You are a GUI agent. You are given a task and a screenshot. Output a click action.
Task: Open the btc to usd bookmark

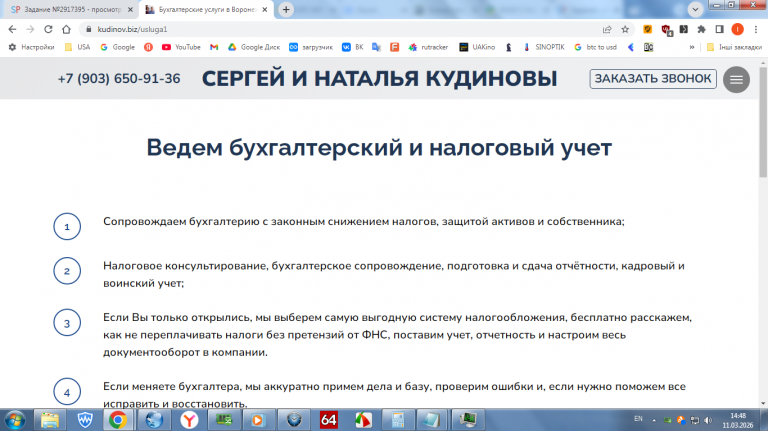(x=595, y=47)
